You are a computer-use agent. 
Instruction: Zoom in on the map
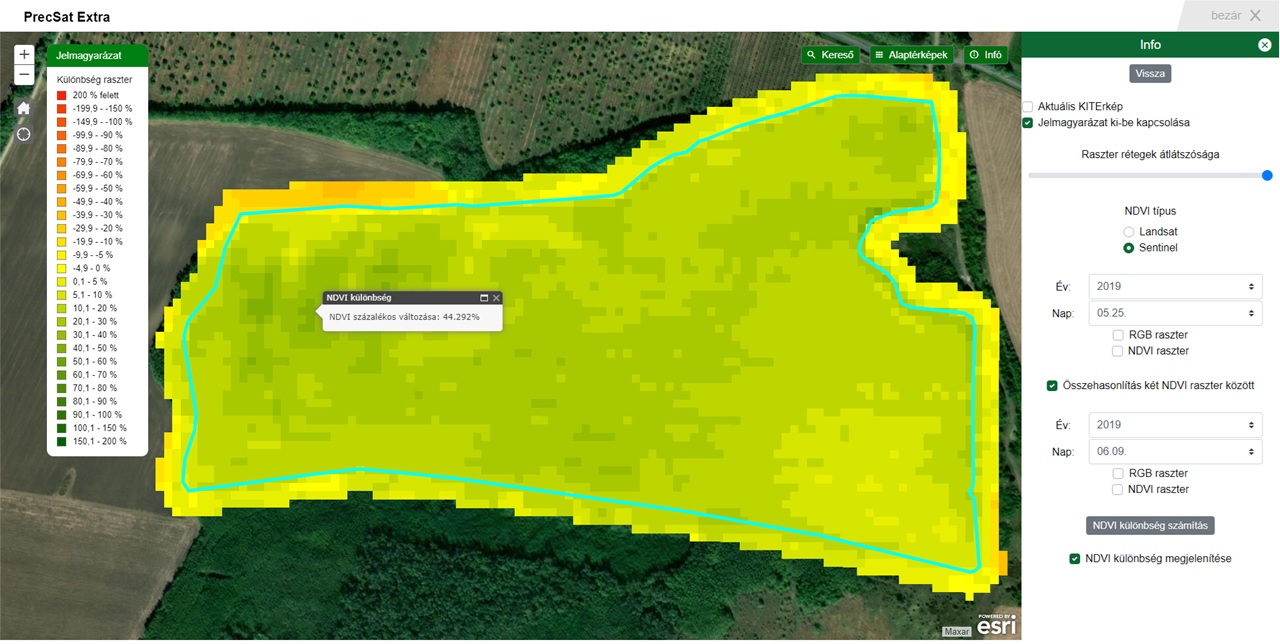point(24,55)
